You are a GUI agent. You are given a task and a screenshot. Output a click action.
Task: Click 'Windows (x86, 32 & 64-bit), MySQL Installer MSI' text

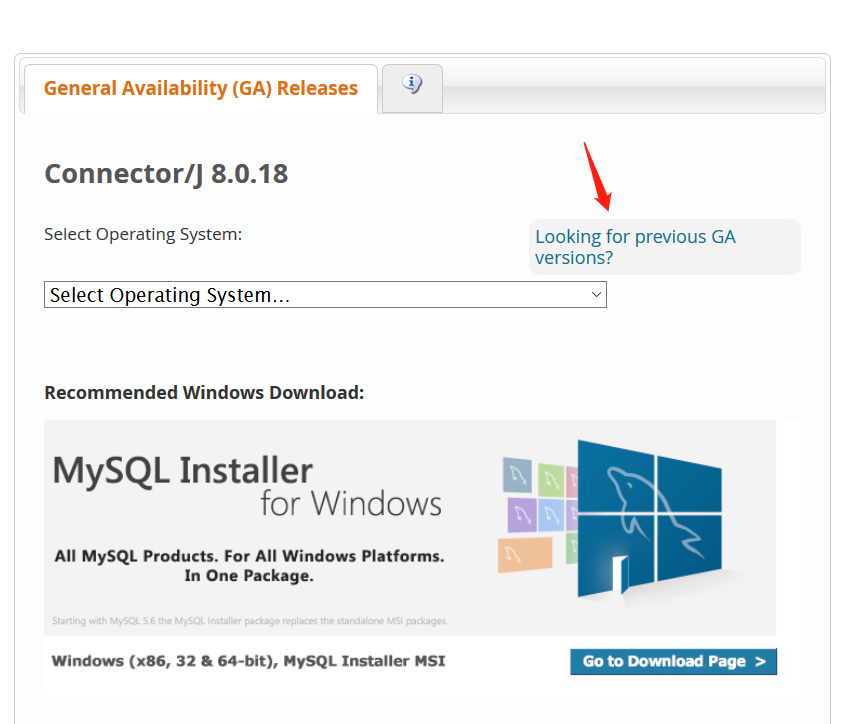(248, 661)
